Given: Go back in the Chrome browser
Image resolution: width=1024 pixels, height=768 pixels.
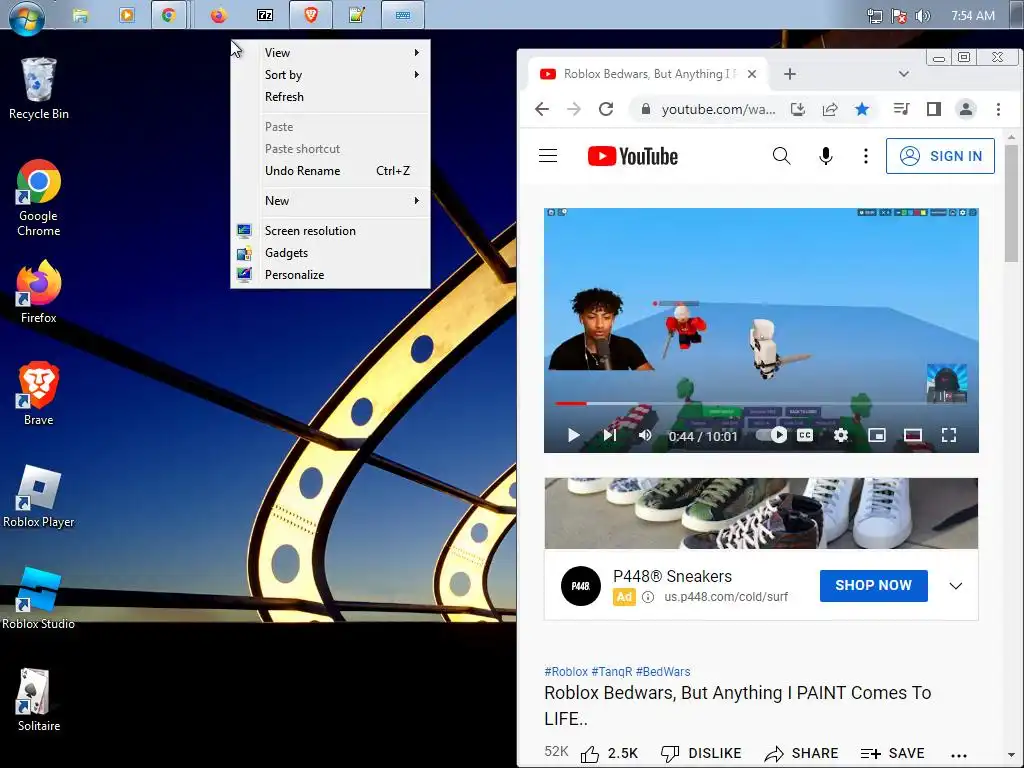Looking at the screenshot, I should 542,109.
